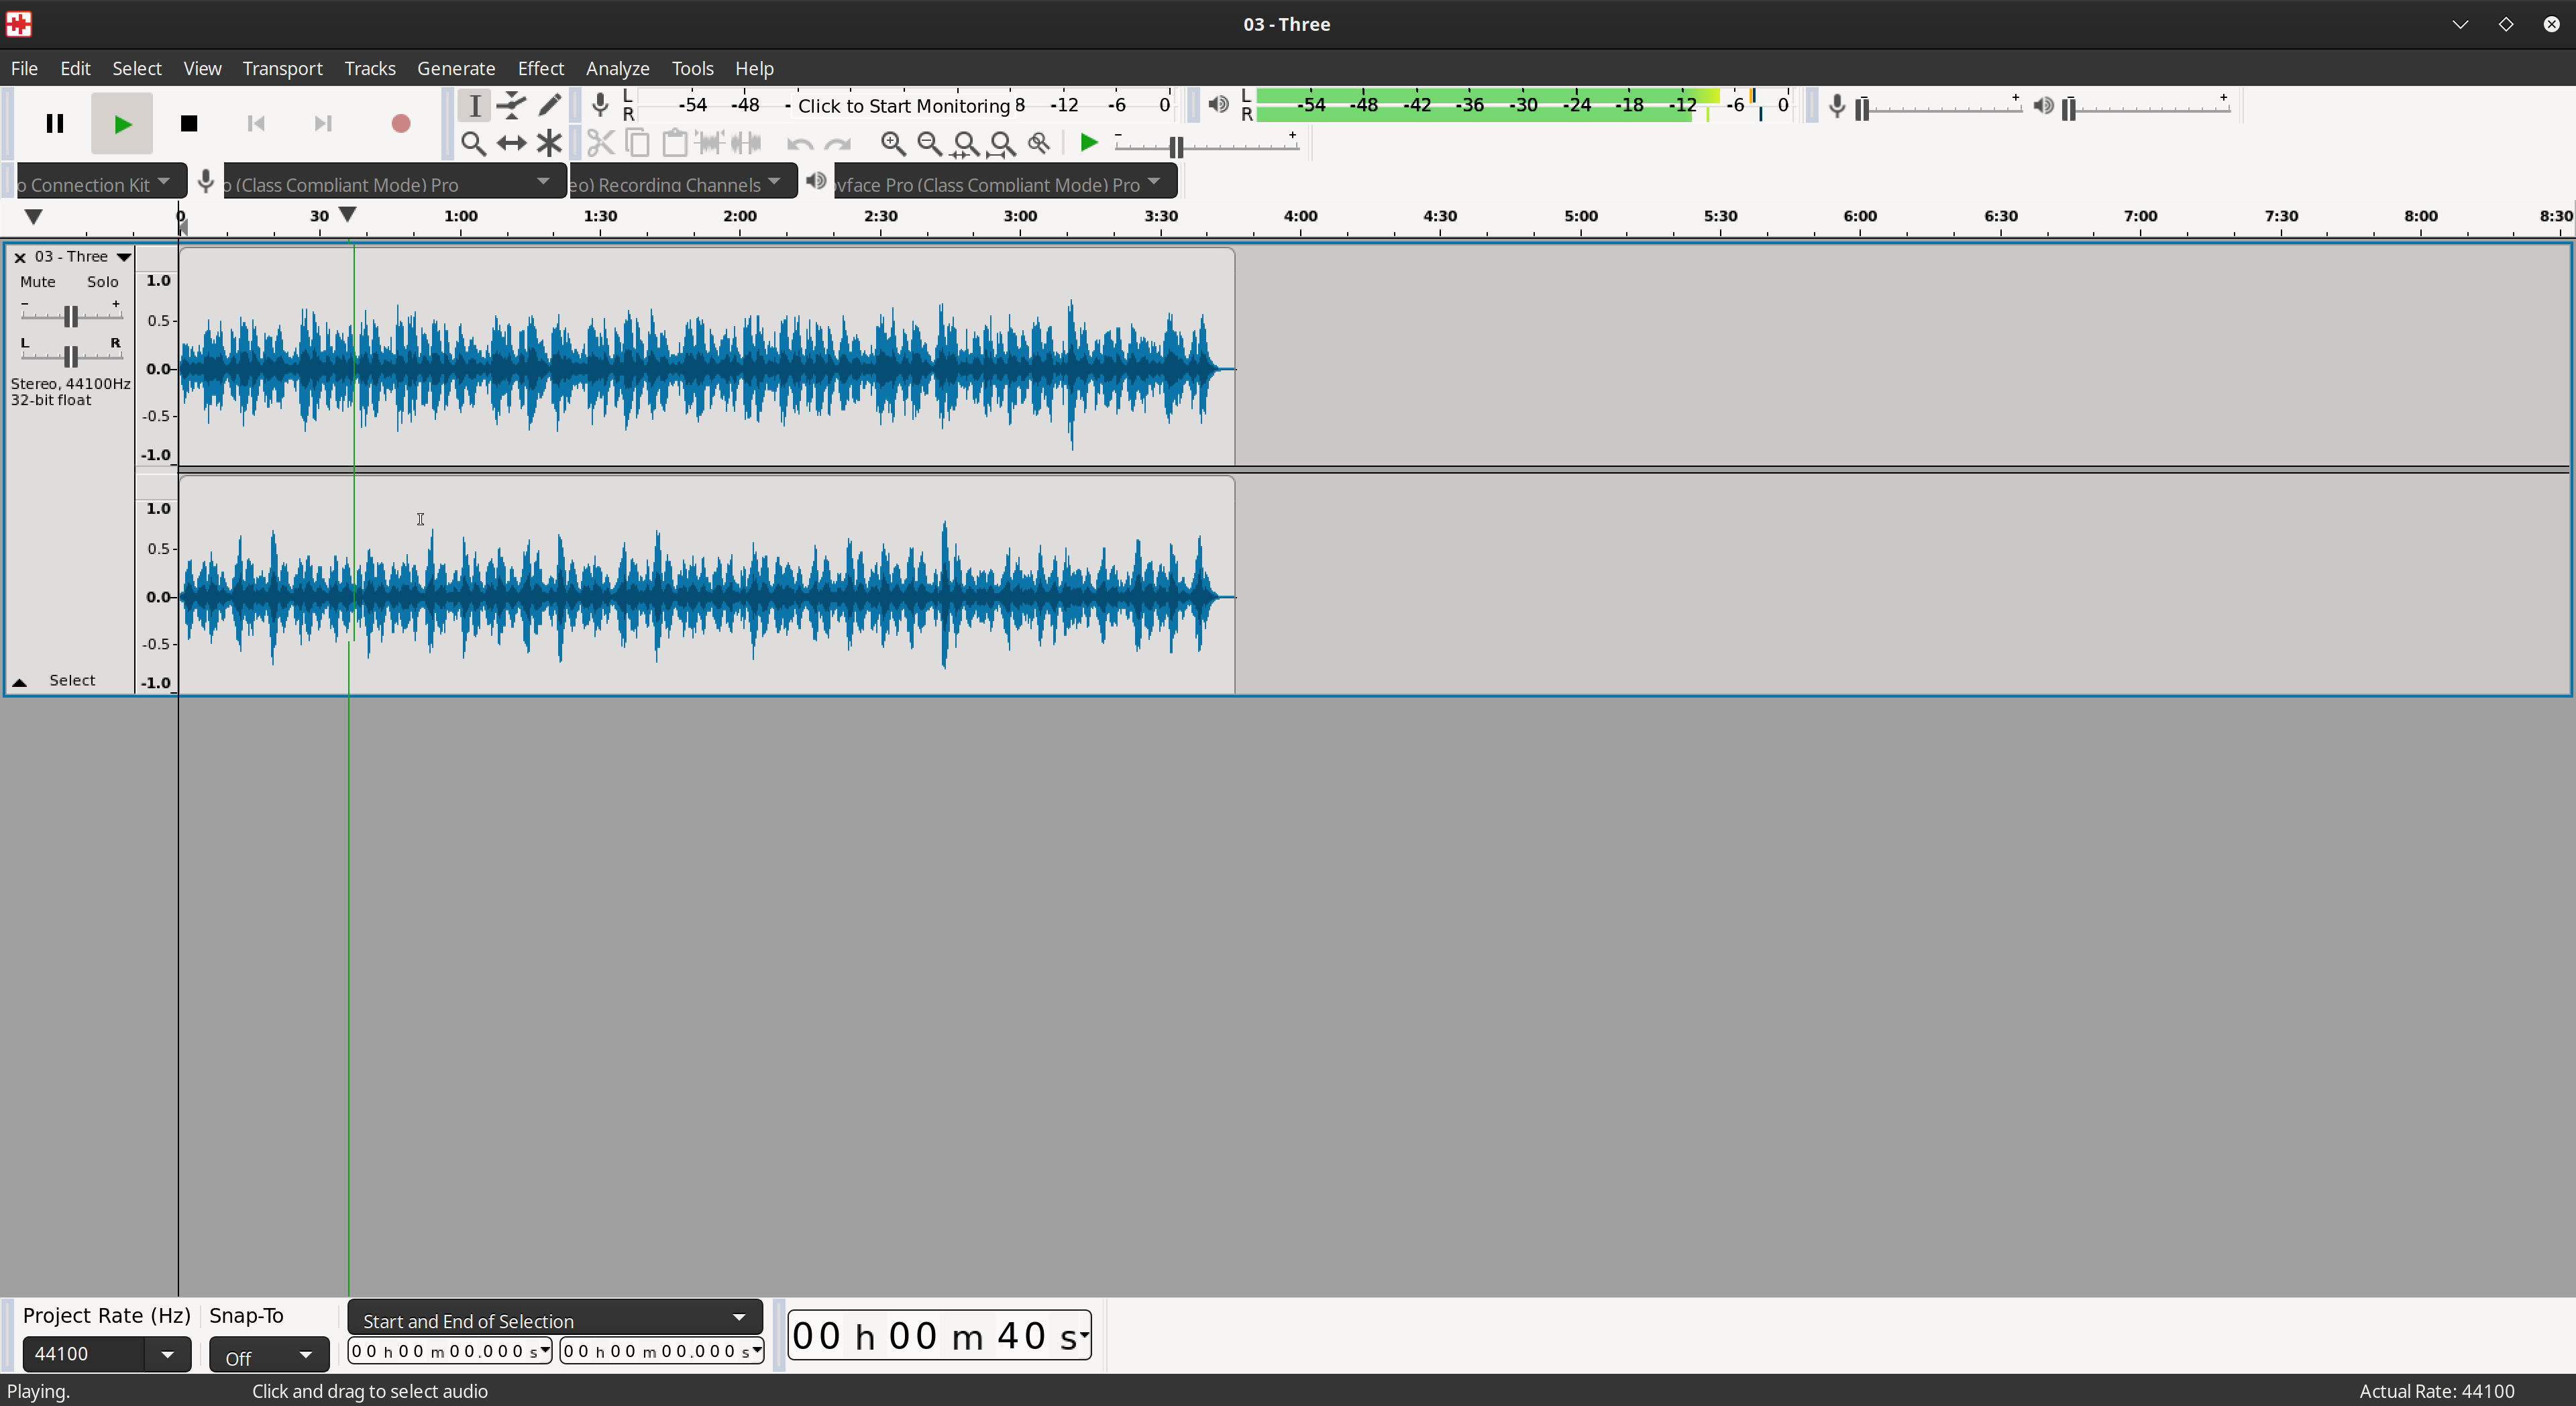The image size is (2576, 1406).
Task: Open the Generate menu
Action: (x=456, y=68)
